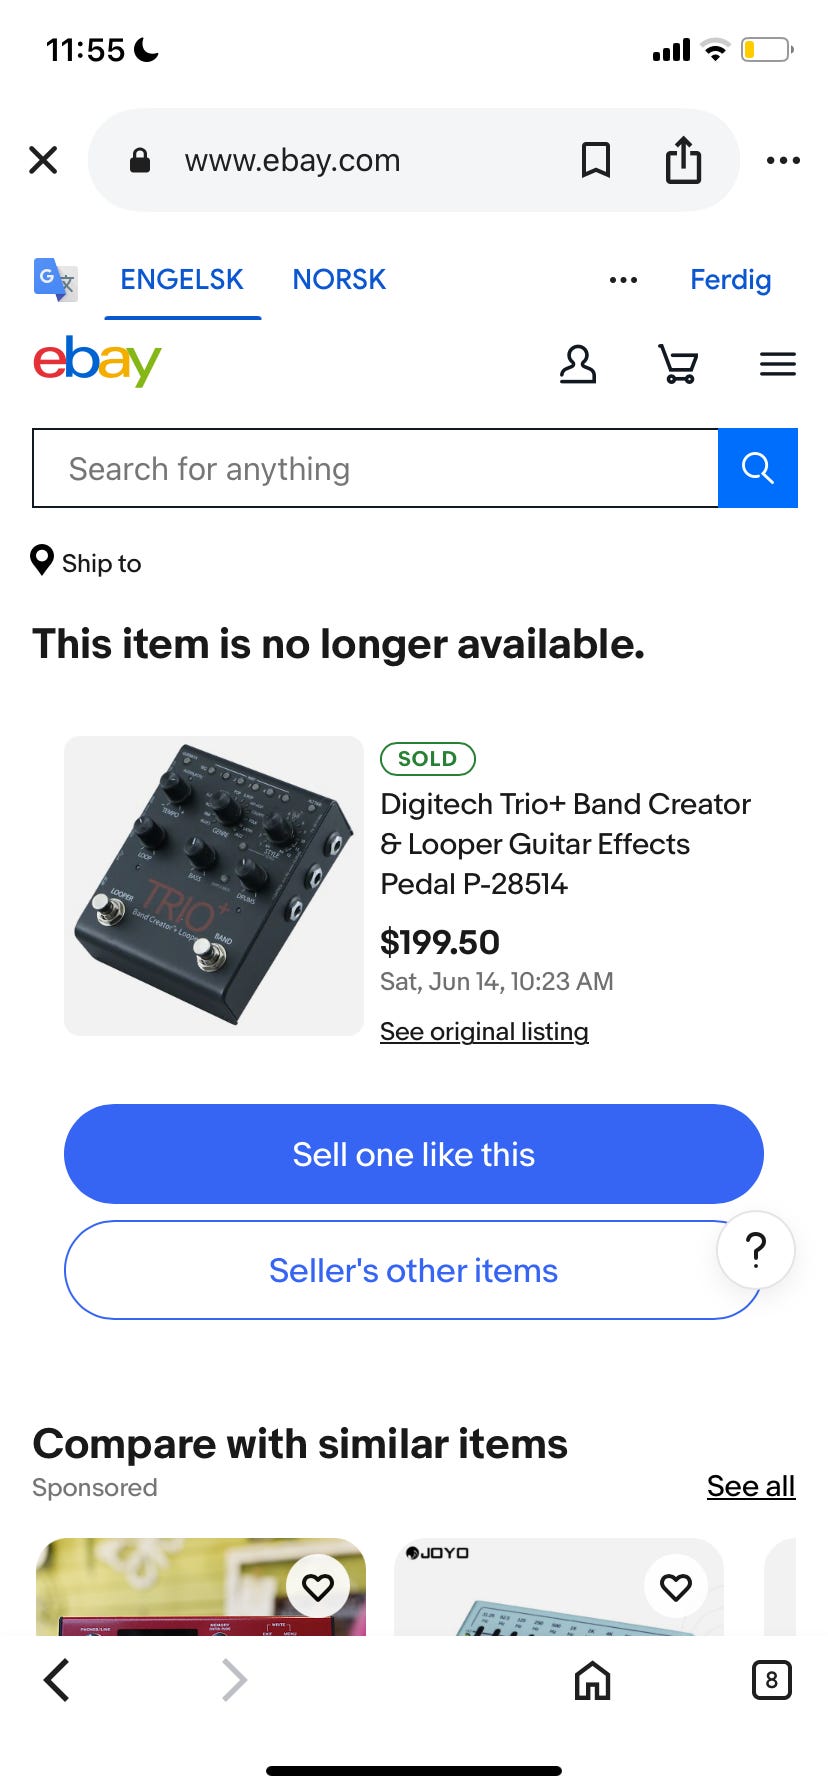Favorite the JOYO item with heart
Viewport: 828px width, 1792px height.
click(676, 1586)
